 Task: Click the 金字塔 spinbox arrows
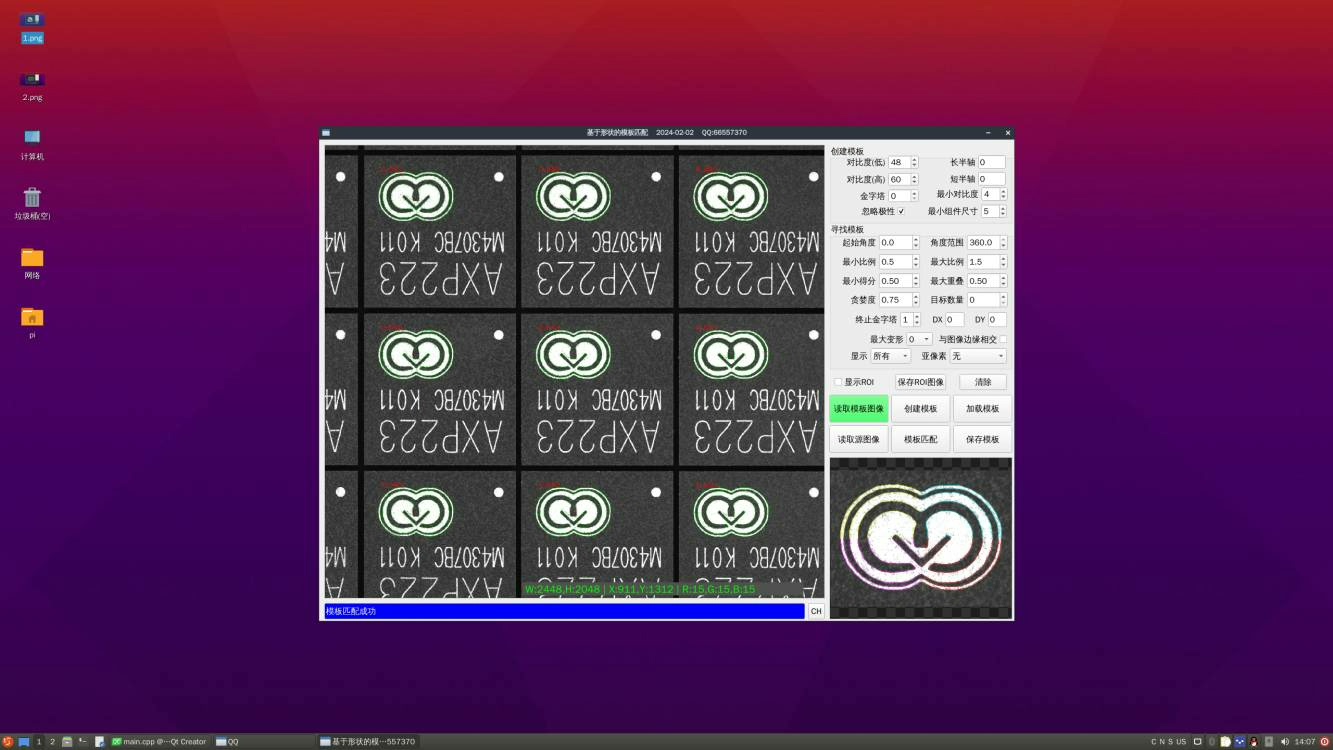914,196
